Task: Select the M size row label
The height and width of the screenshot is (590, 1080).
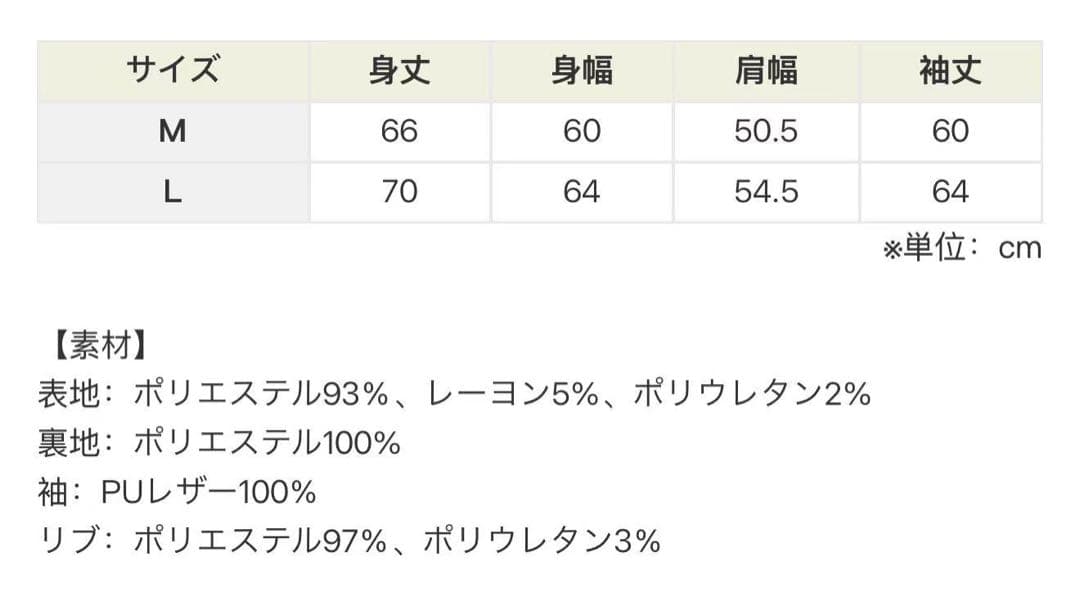Action: point(173,131)
